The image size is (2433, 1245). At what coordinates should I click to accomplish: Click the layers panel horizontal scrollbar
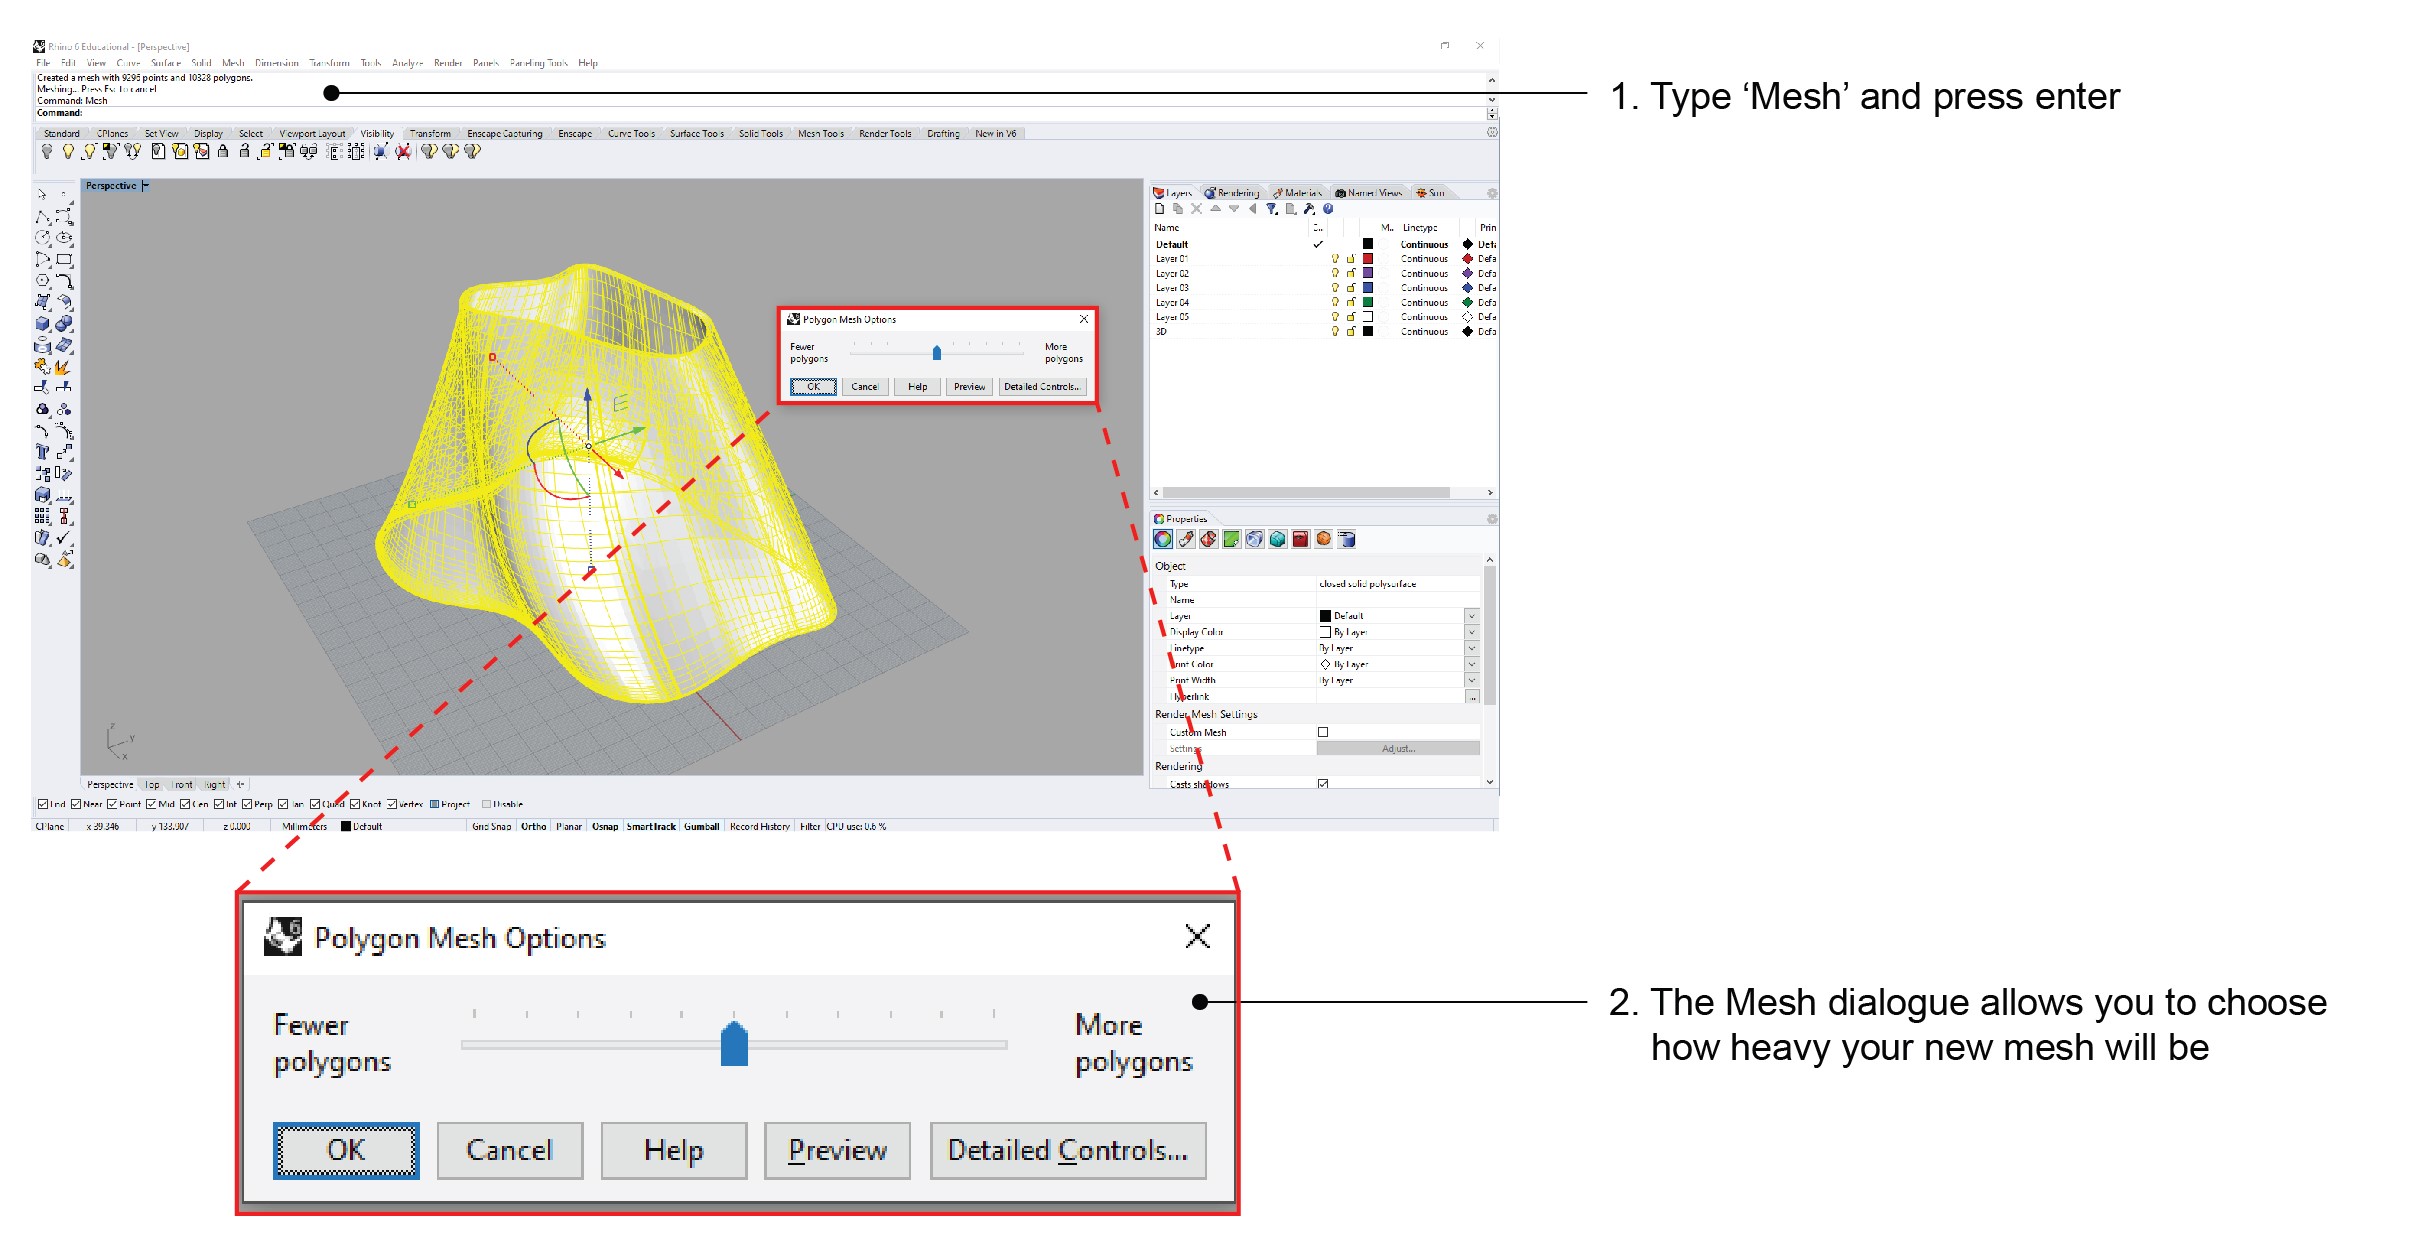pos(1305,493)
